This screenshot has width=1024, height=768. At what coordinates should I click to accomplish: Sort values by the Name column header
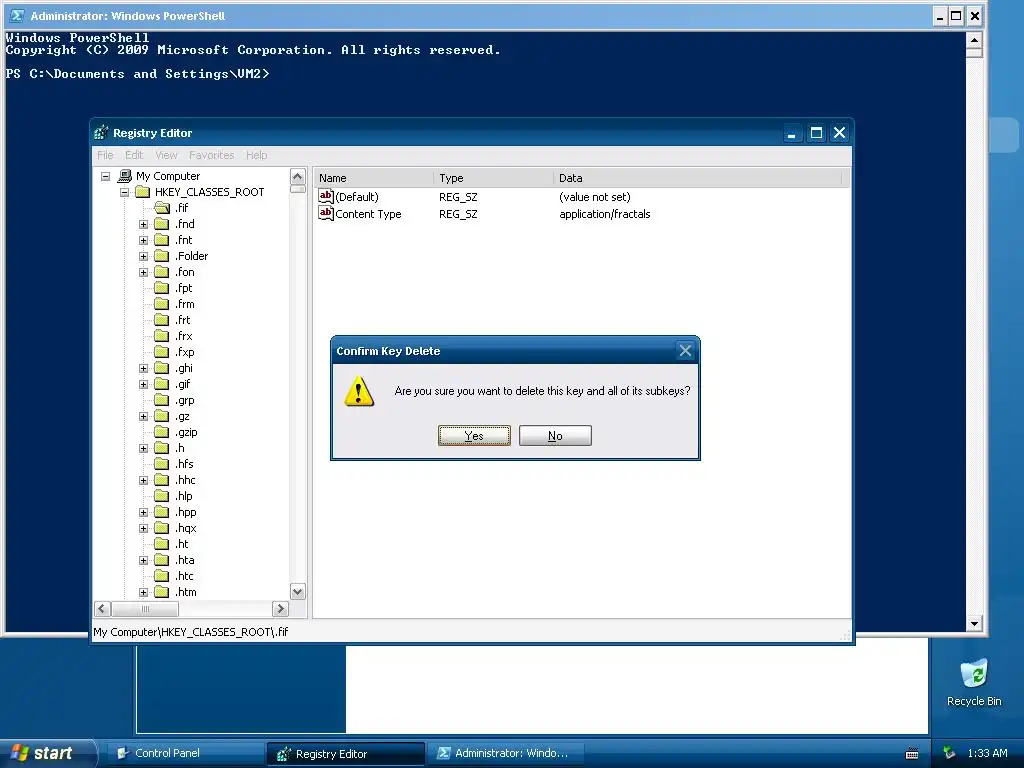point(374,178)
